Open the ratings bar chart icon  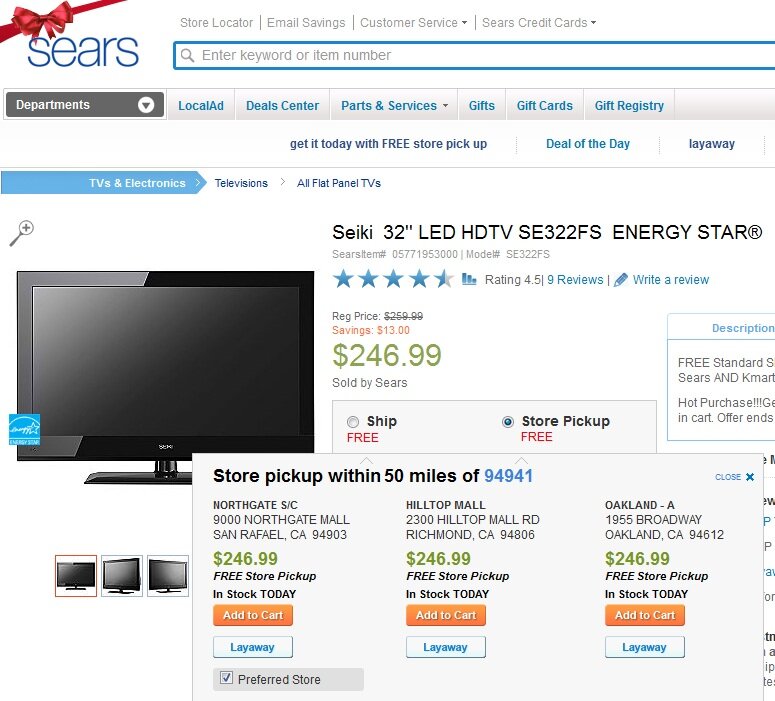tap(469, 279)
